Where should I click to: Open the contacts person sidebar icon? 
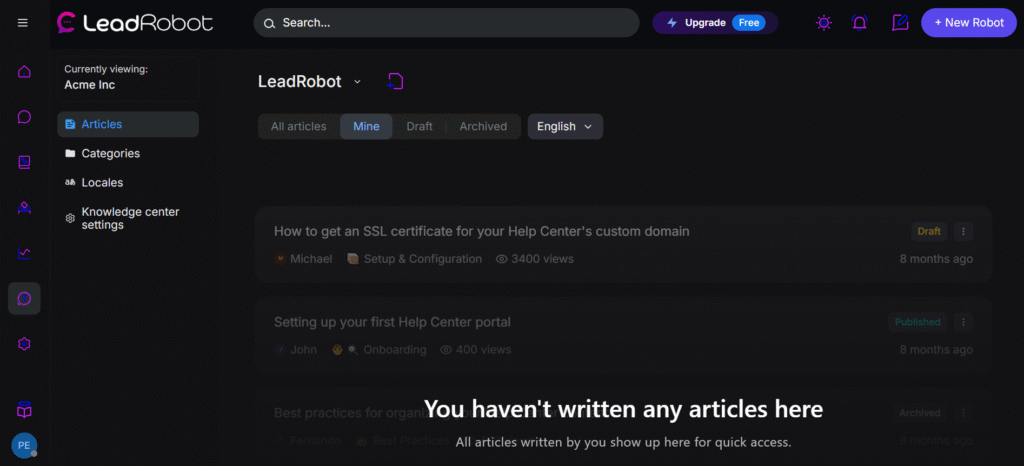click(24, 208)
